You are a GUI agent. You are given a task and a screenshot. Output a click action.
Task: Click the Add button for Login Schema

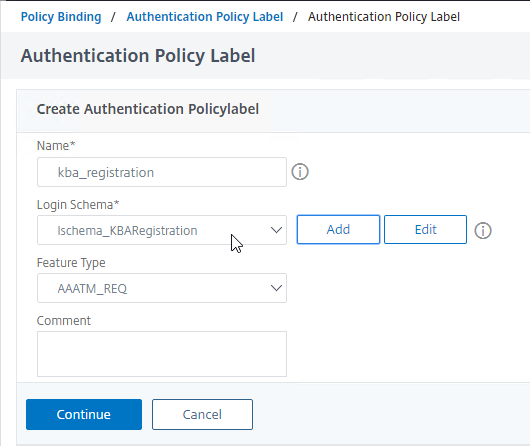pyautogui.click(x=338, y=230)
